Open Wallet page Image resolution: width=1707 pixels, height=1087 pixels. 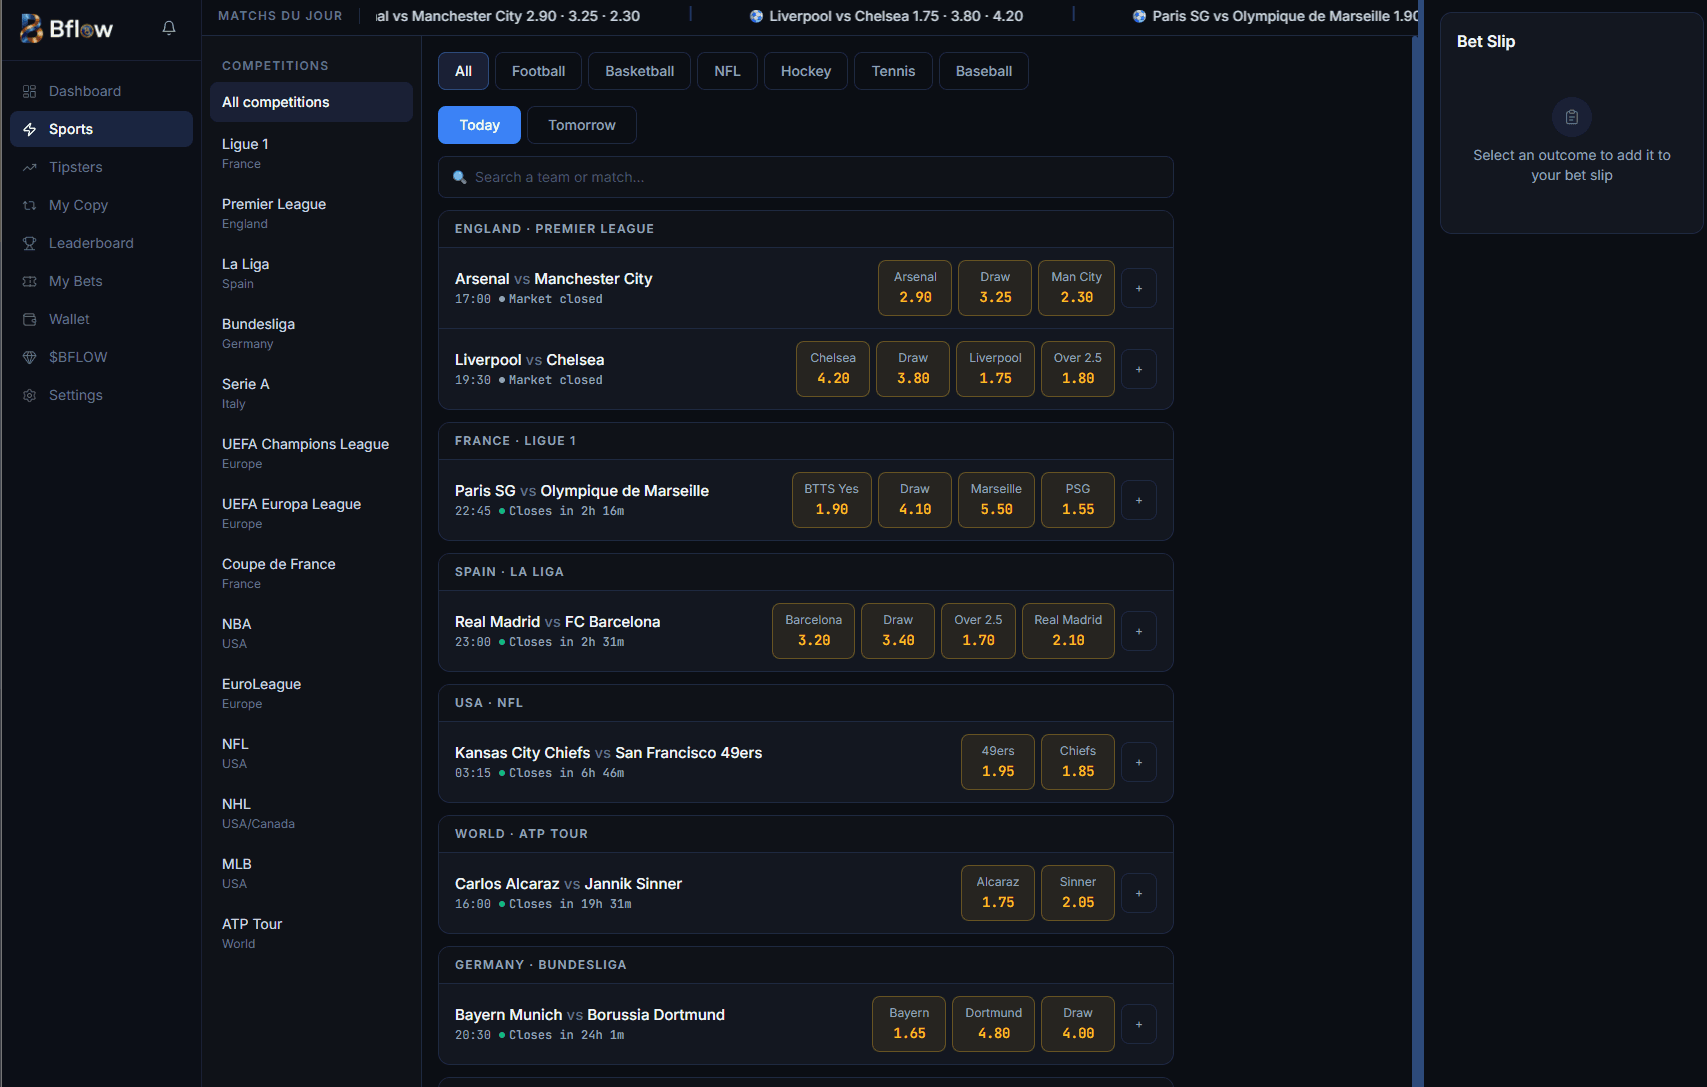point(101,319)
